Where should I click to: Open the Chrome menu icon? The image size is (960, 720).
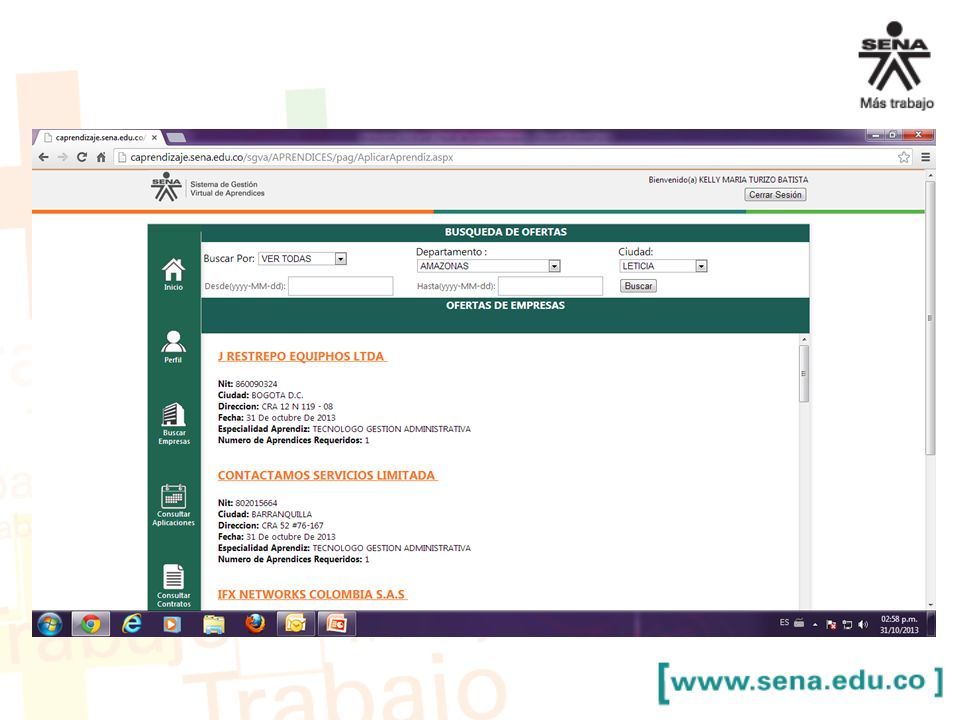tap(925, 157)
